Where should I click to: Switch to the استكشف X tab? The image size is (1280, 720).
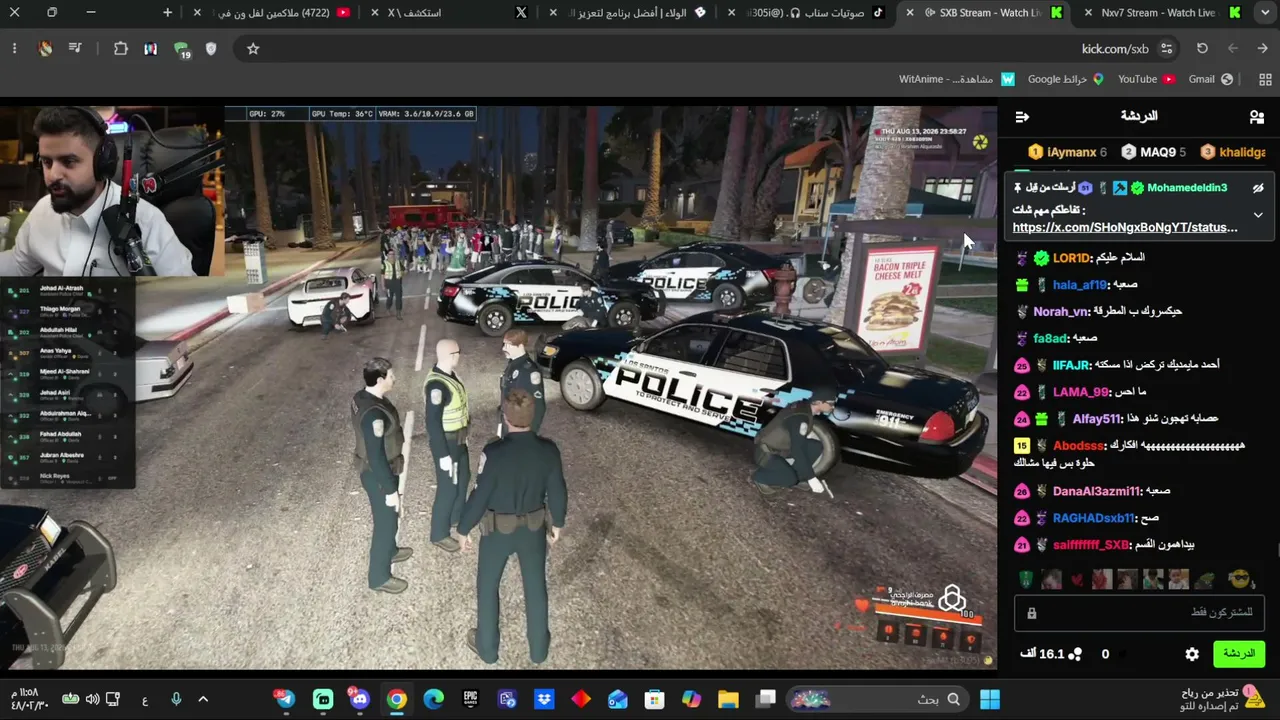coord(450,13)
